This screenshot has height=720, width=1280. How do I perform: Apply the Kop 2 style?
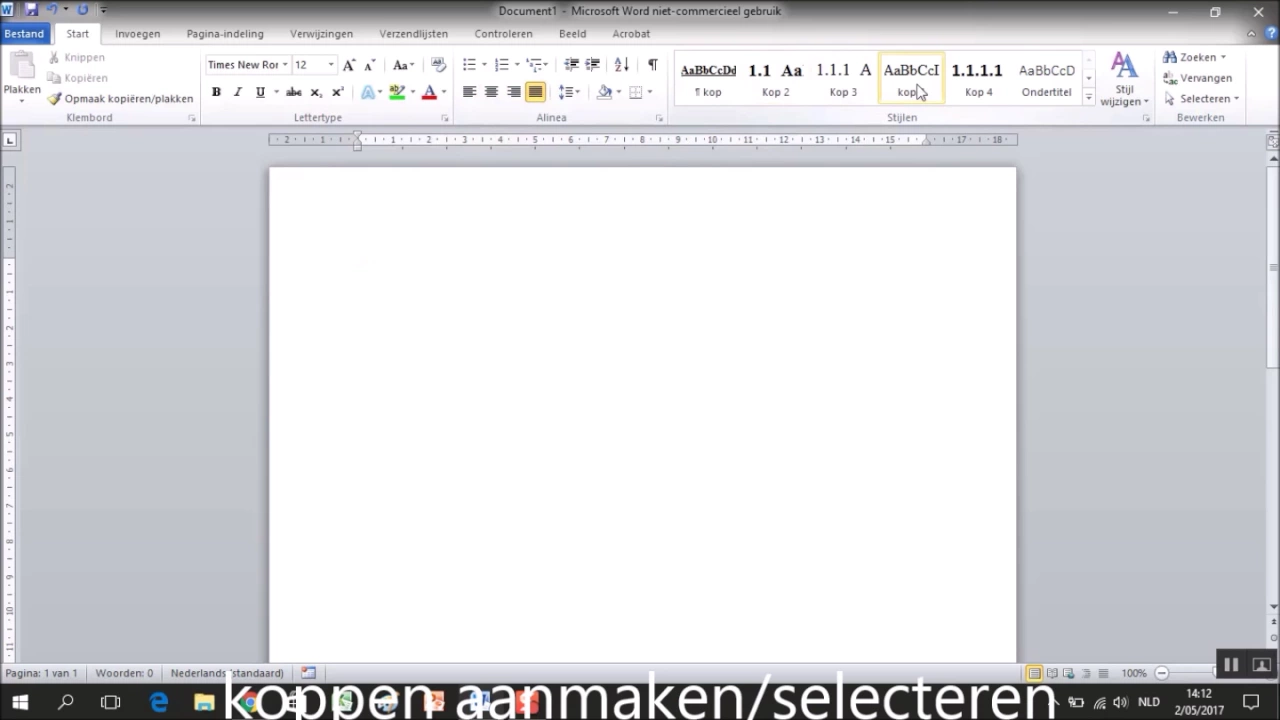click(775, 79)
